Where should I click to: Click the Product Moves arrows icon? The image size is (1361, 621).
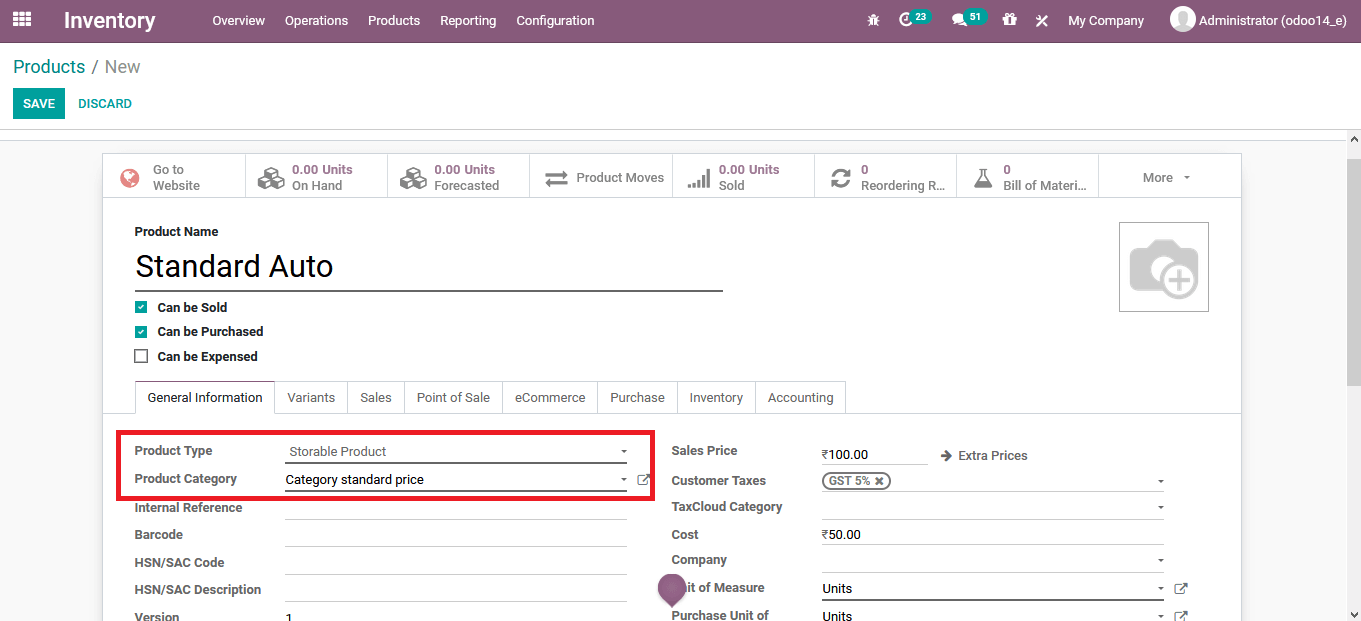point(556,178)
